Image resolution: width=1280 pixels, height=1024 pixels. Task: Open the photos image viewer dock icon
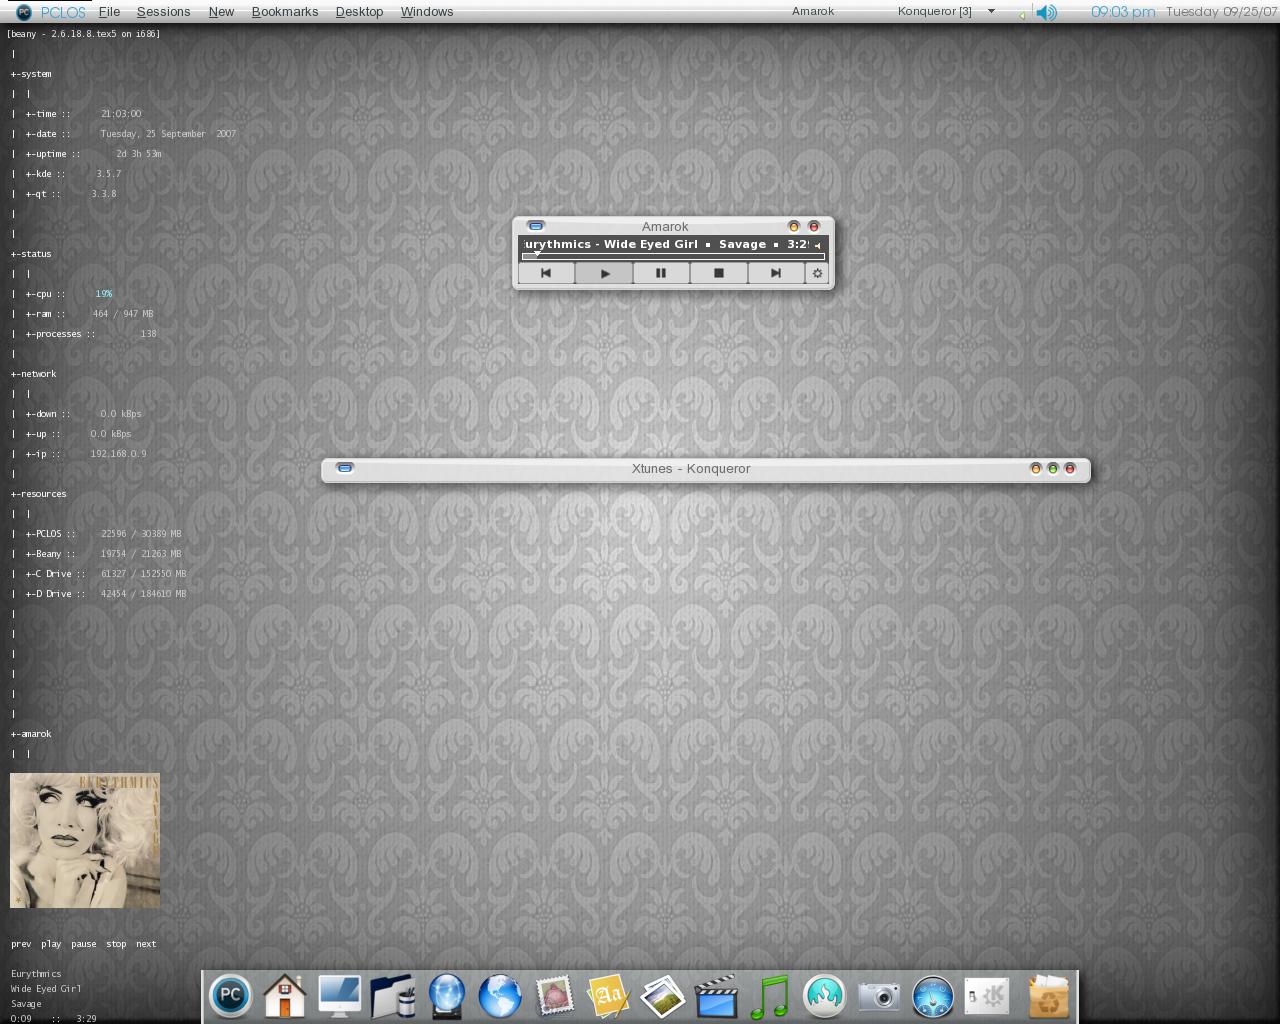click(x=662, y=996)
